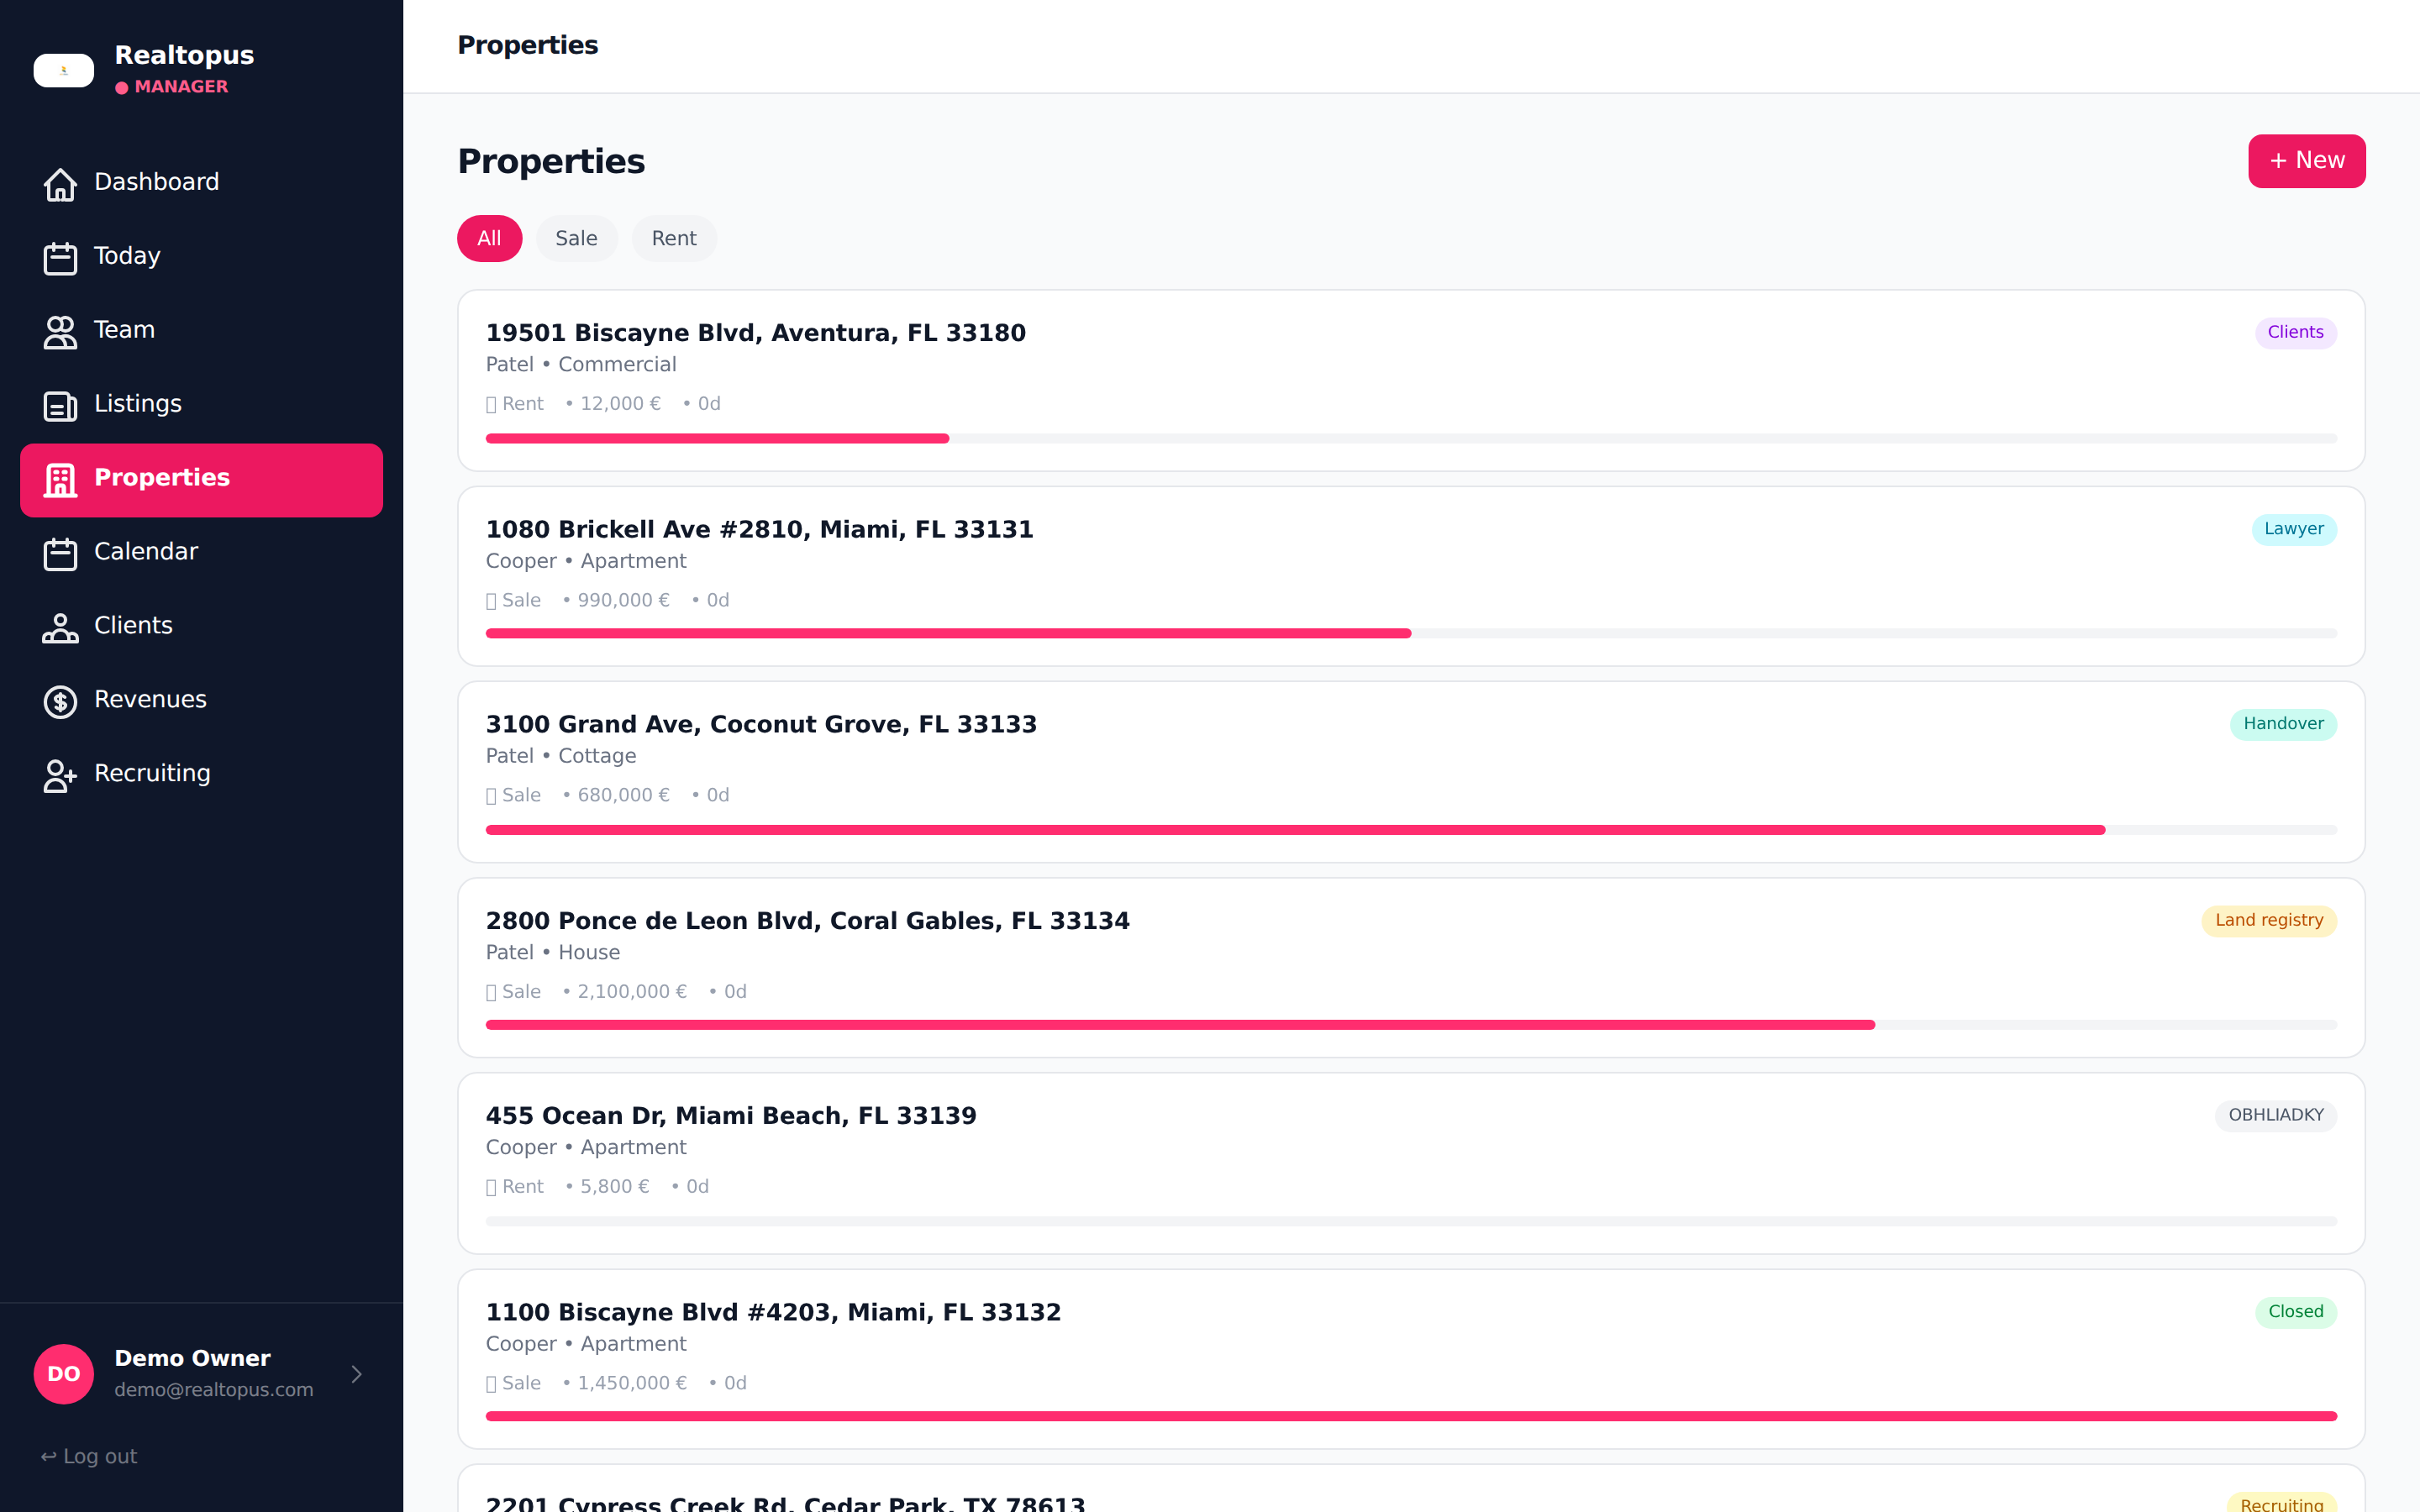Screen dimensions: 2420x1512
Task: Click the 680,000 € price text
Action: (x=623, y=795)
